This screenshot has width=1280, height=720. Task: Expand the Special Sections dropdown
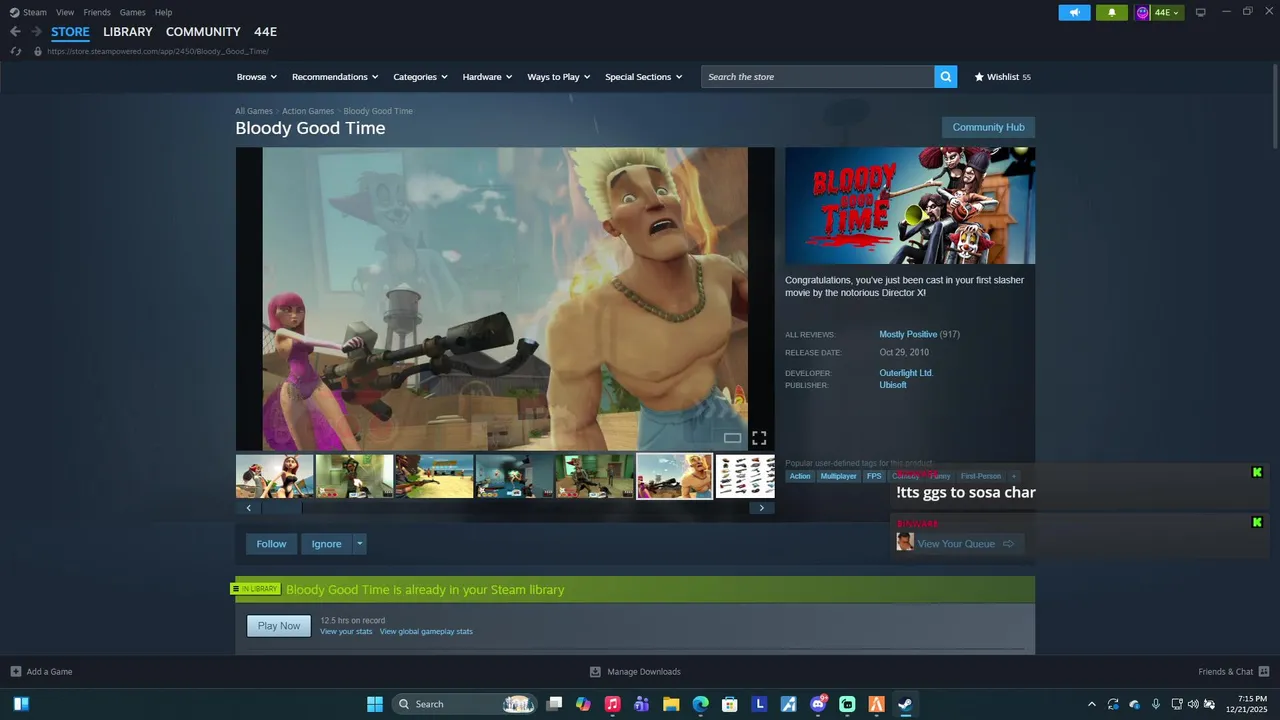coord(644,76)
